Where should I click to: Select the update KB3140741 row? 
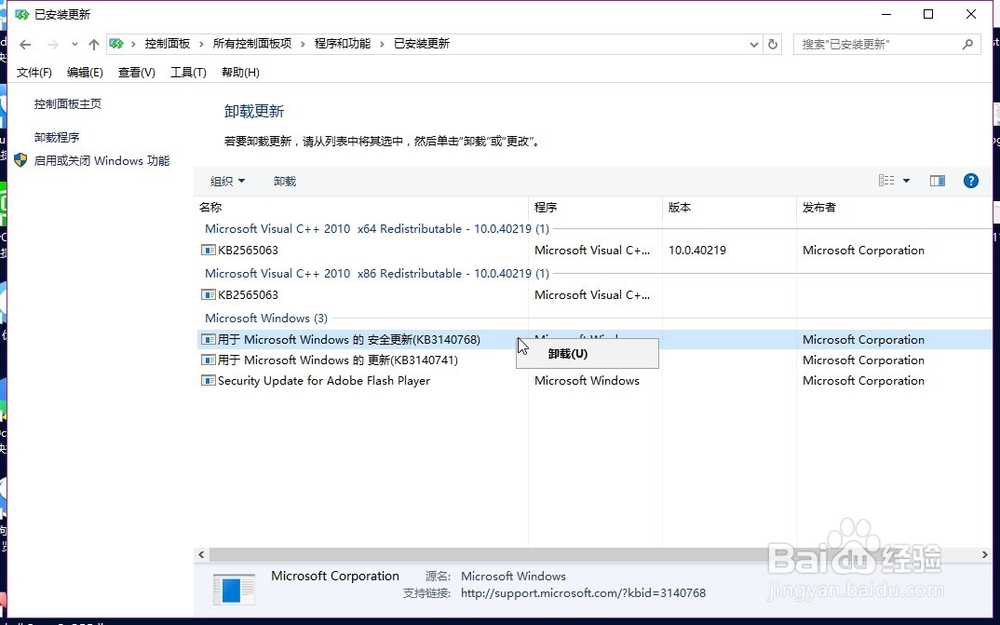point(338,360)
